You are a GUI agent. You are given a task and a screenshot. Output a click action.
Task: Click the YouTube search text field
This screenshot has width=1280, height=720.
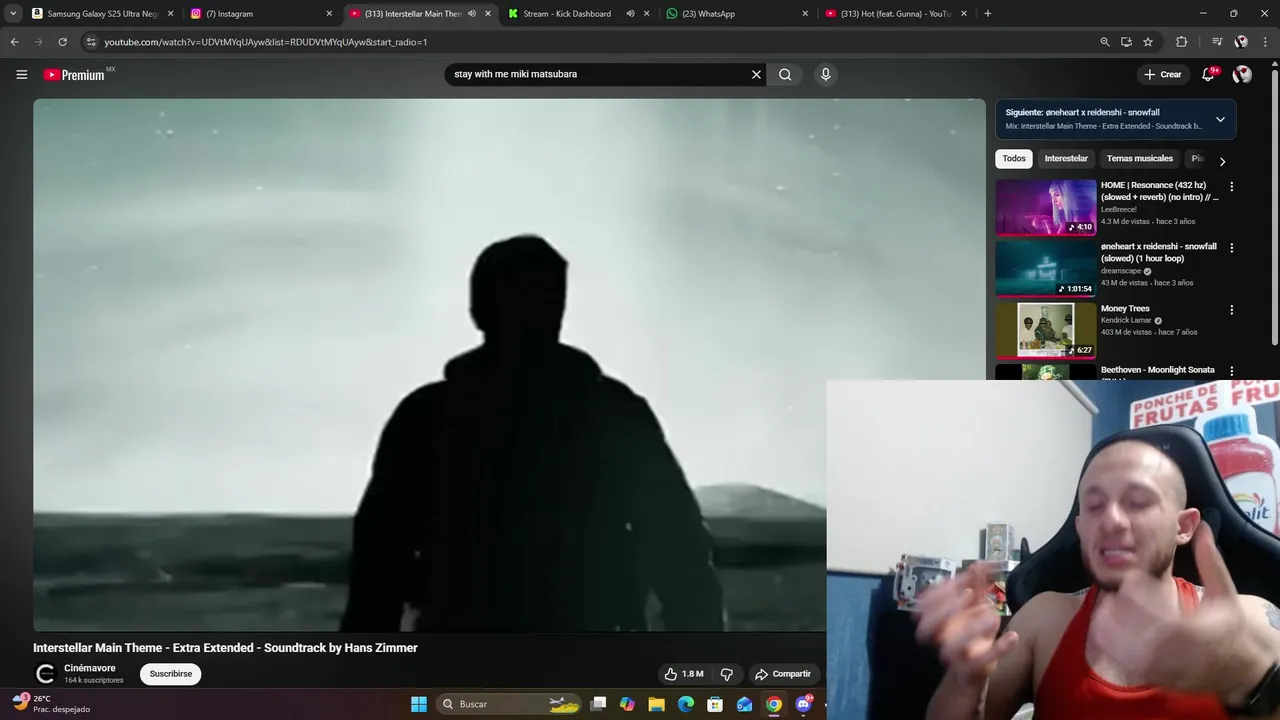[x=598, y=74]
